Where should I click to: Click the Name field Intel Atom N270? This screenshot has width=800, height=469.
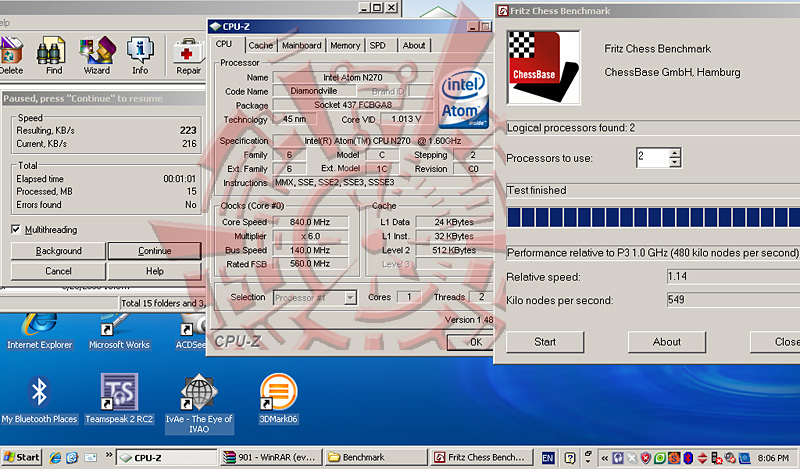(x=353, y=78)
